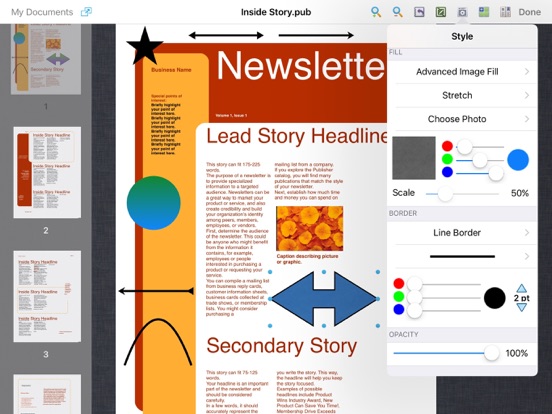Screen dimensions: 552x414
Task: Go back to My Documents
Action: click(x=42, y=12)
